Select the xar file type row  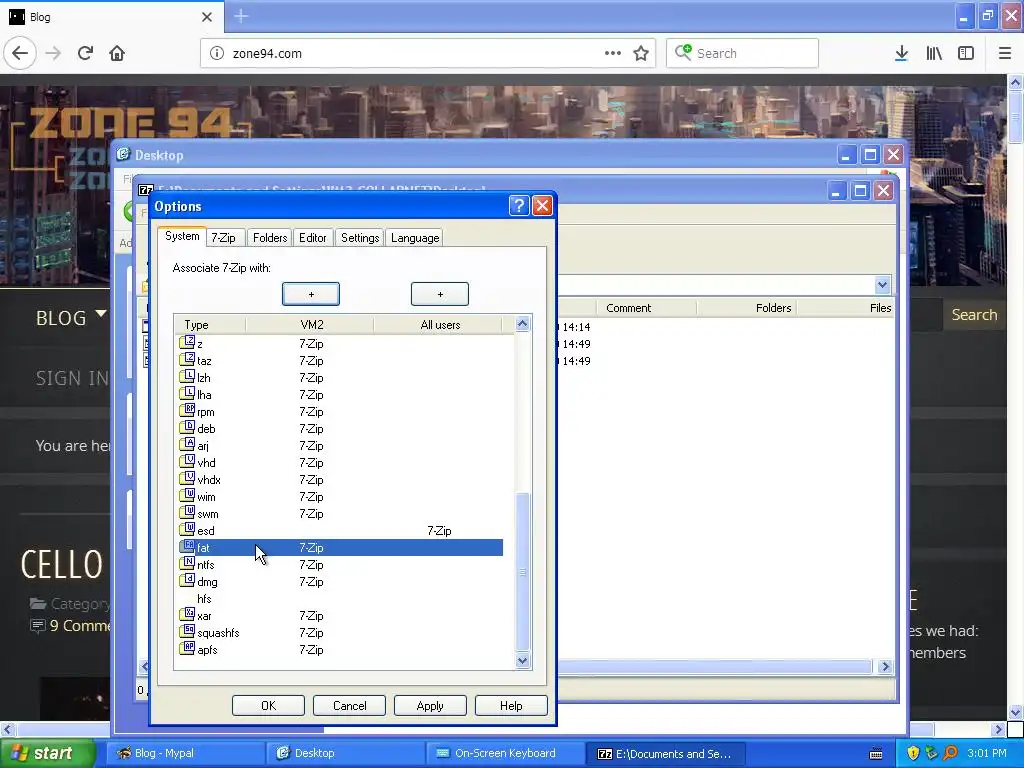pyautogui.click(x=340, y=615)
